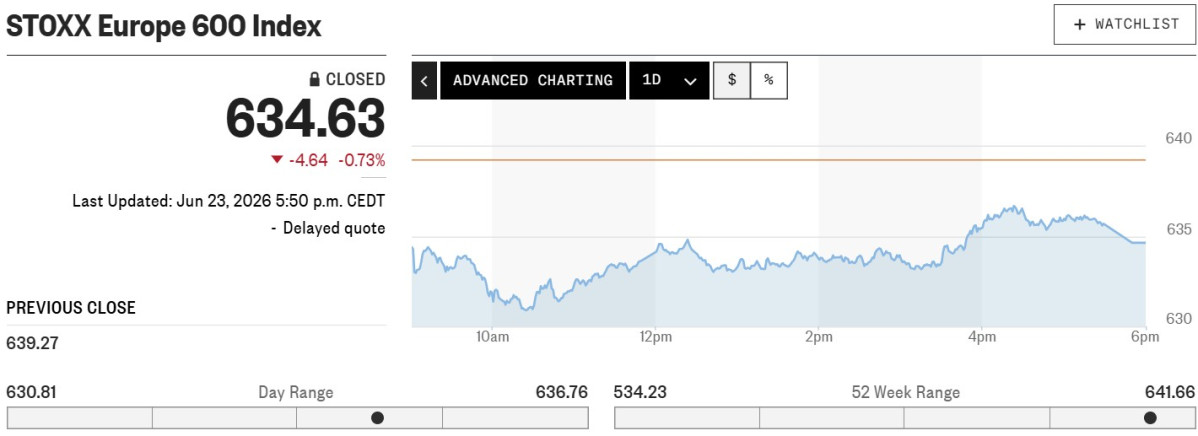Click the lock icon beside CLOSED
The height and width of the screenshot is (436, 1198).
pos(314,79)
